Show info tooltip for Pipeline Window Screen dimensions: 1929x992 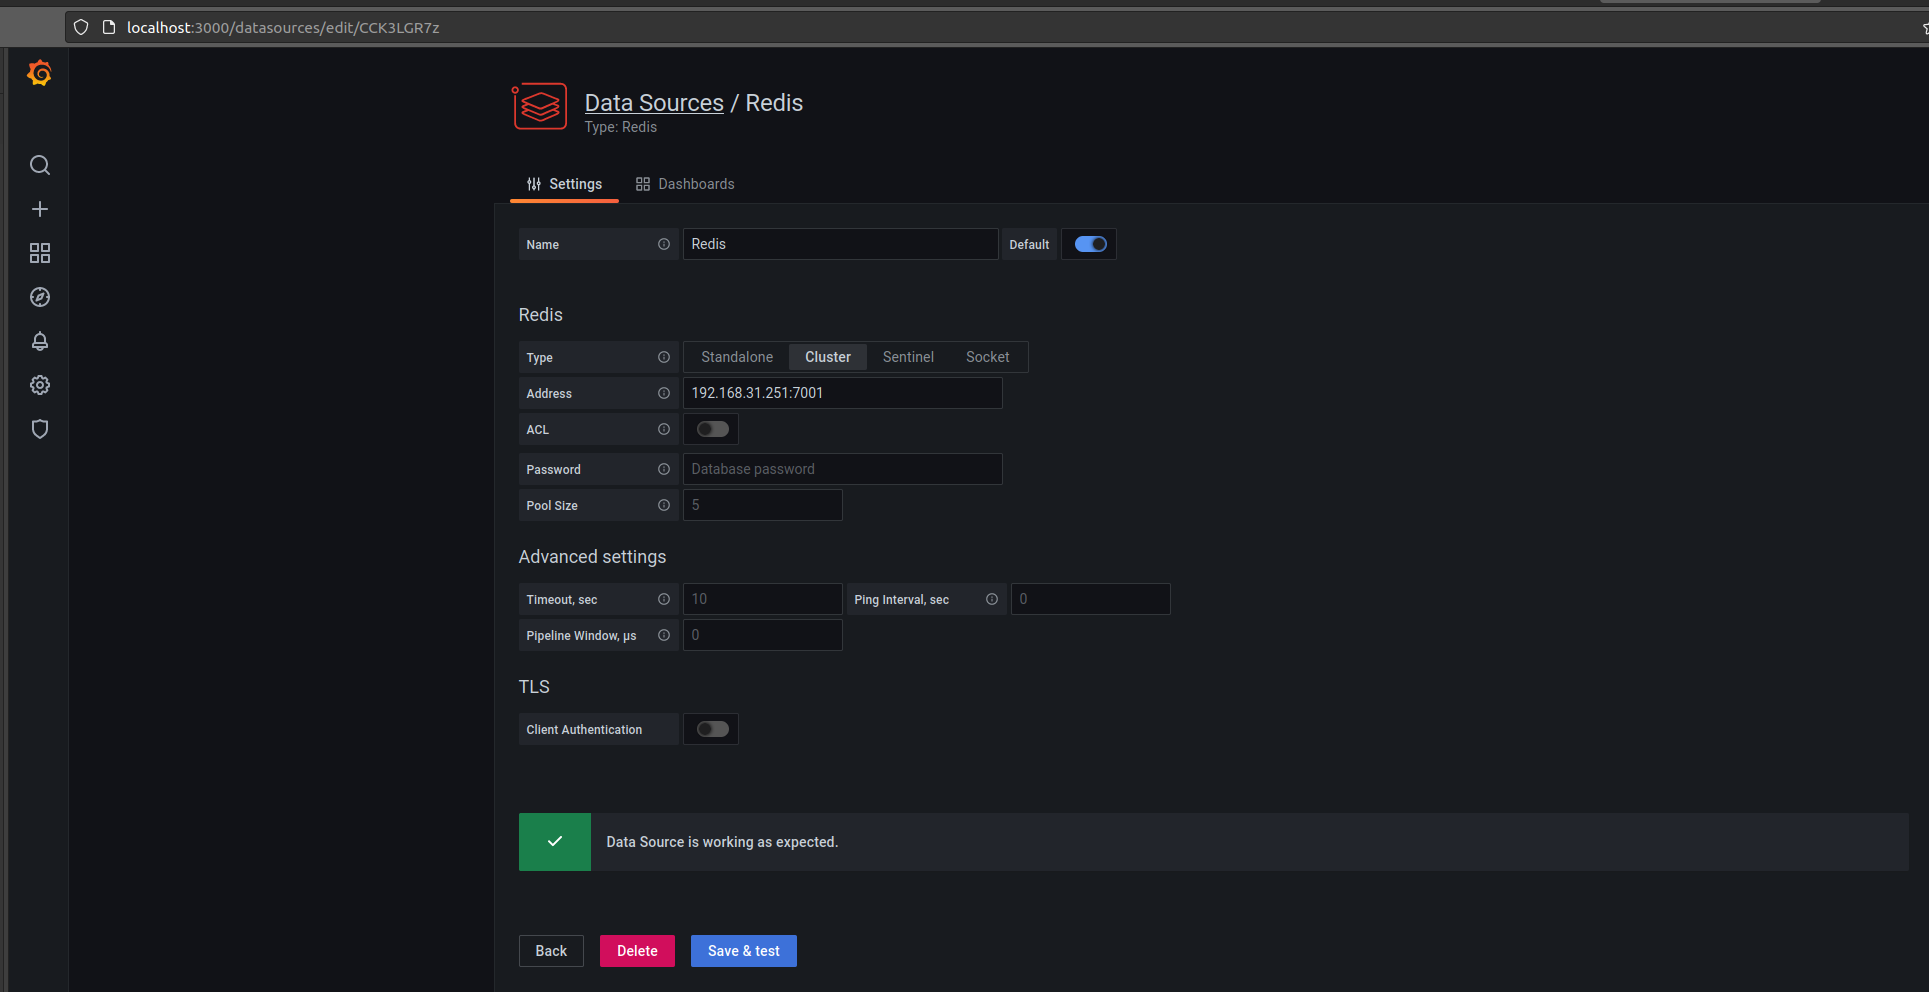click(x=664, y=635)
